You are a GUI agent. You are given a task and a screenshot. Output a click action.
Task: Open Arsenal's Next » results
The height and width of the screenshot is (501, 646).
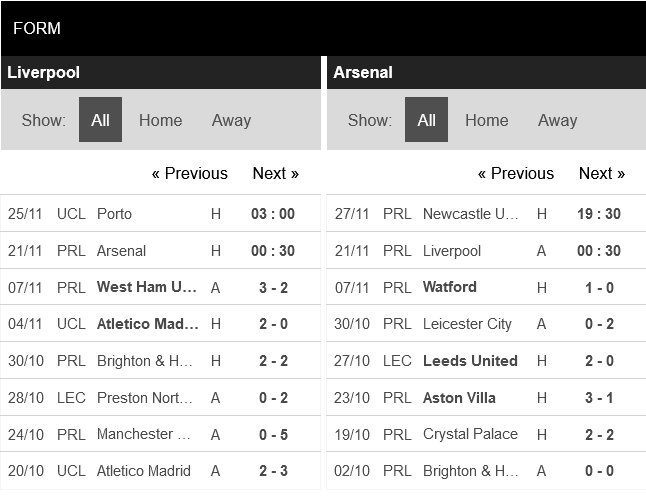pyautogui.click(x=601, y=173)
